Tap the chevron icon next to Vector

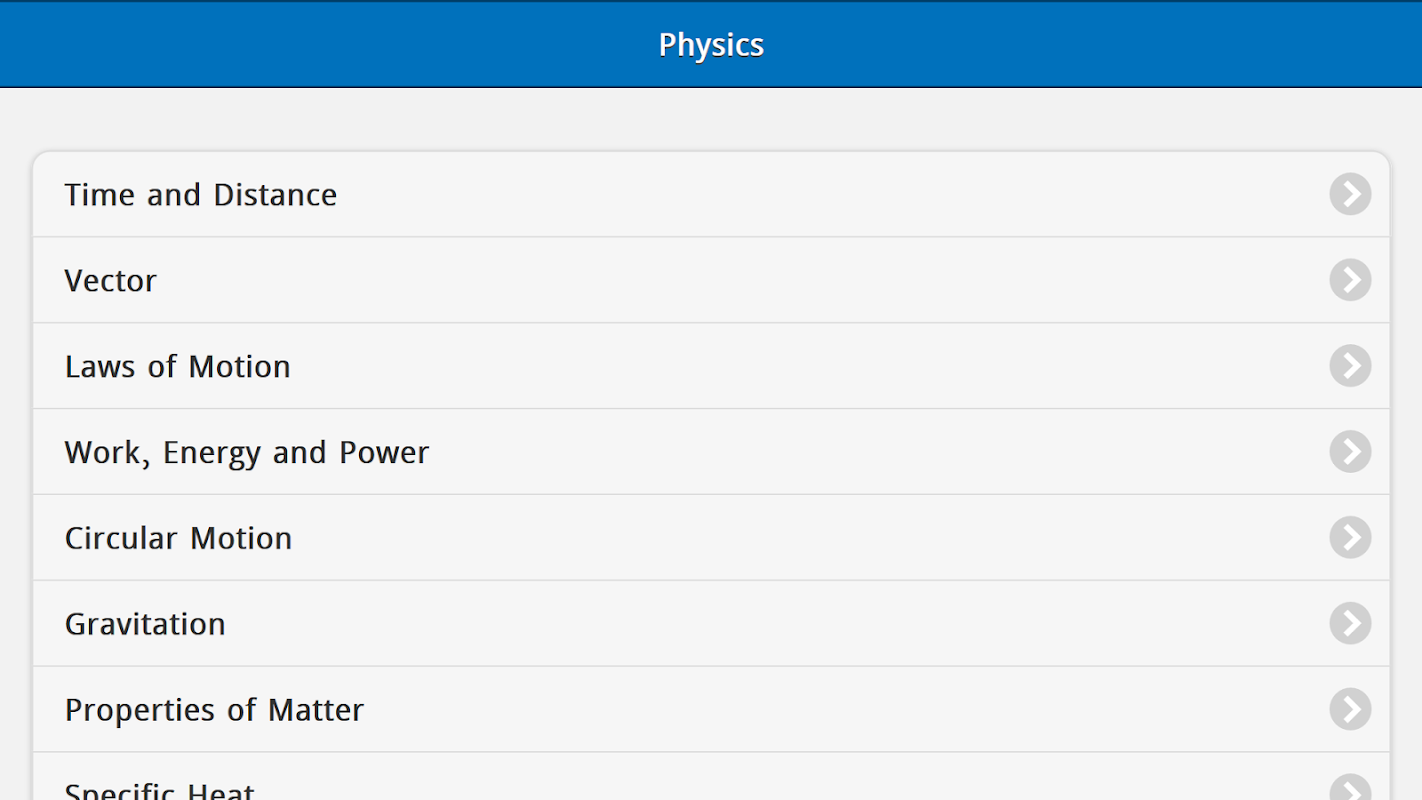[x=1350, y=280]
